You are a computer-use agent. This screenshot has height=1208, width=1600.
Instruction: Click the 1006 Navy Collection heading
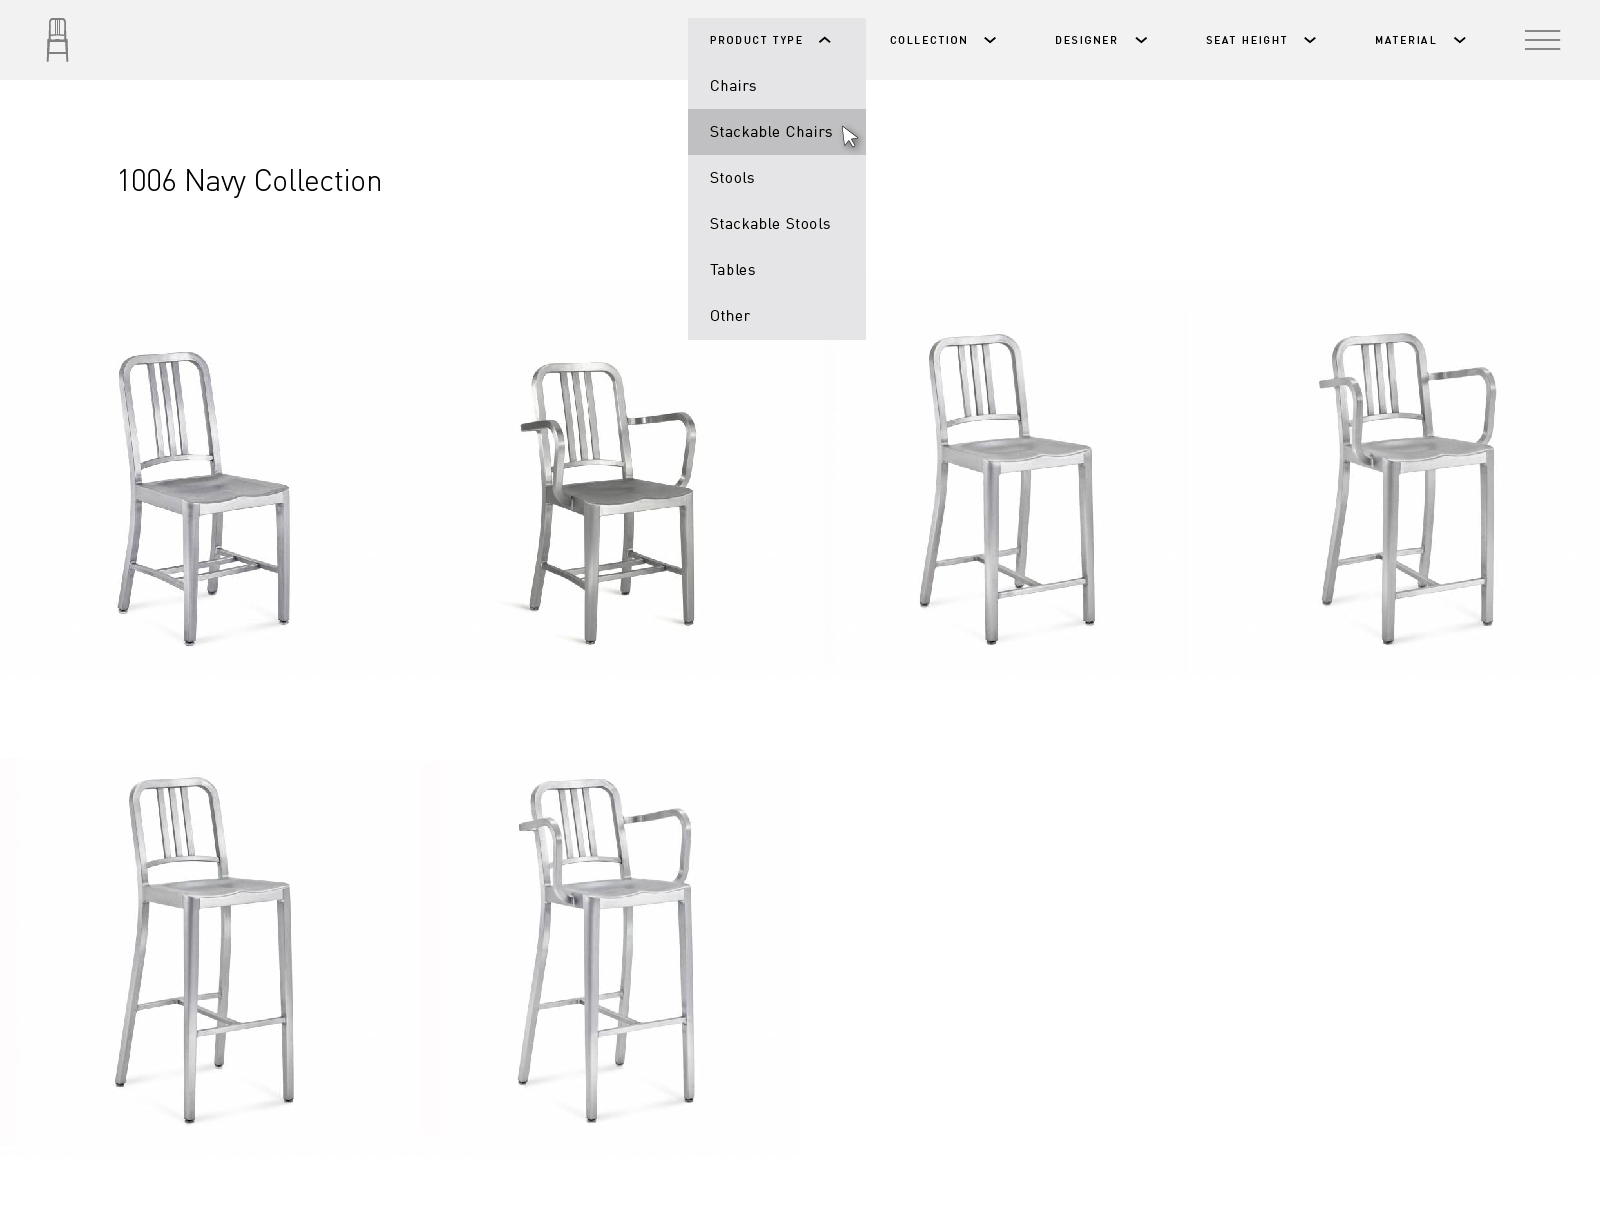(x=250, y=181)
